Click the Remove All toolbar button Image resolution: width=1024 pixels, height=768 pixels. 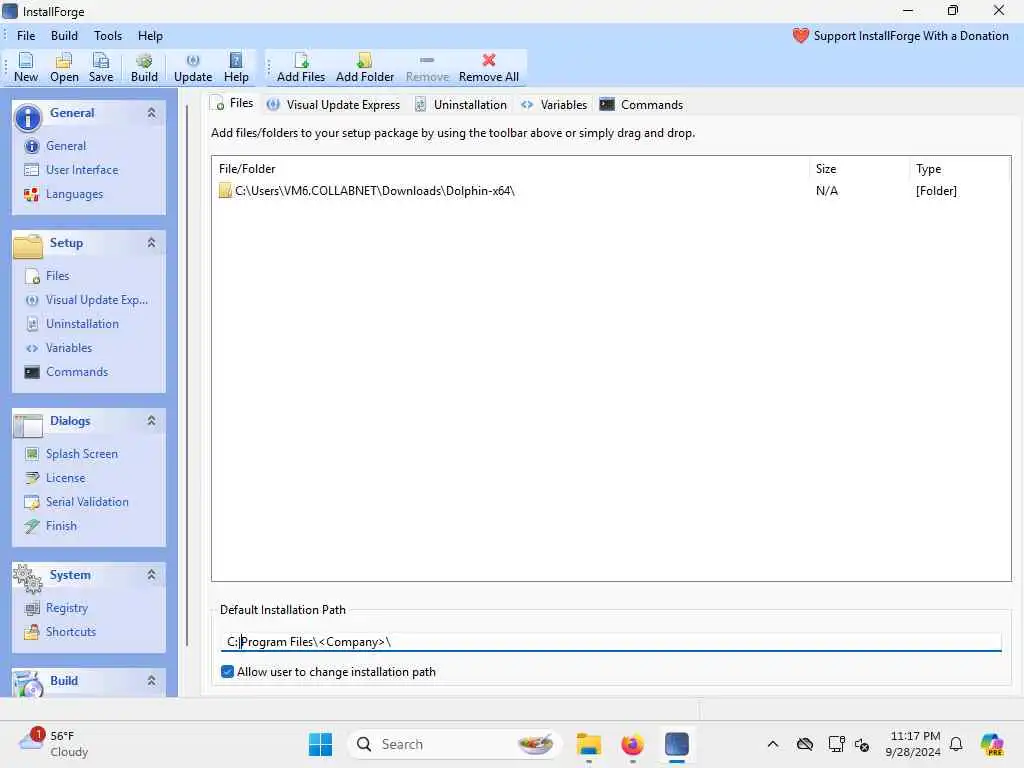(x=488, y=67)
